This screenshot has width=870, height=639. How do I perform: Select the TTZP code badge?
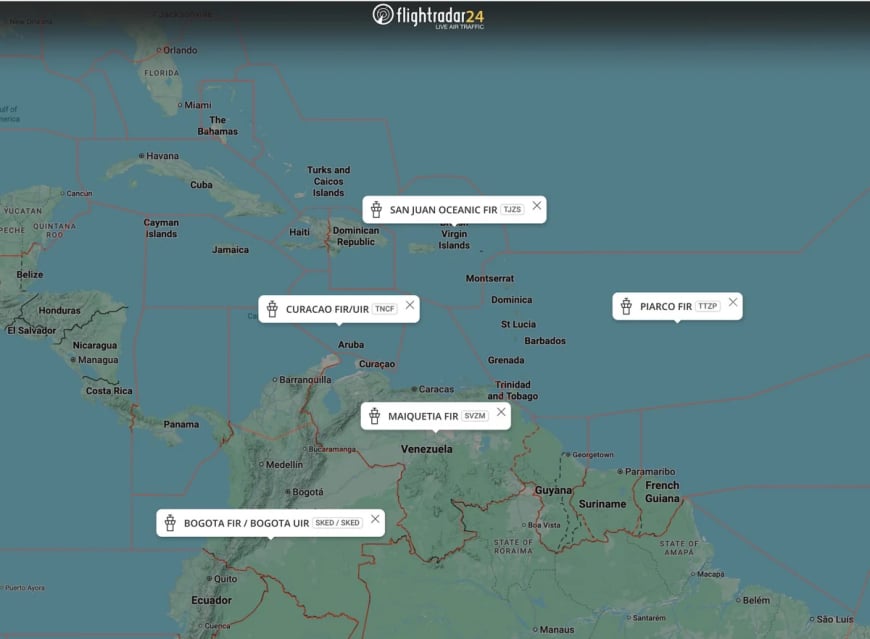[x=707, y=306]
